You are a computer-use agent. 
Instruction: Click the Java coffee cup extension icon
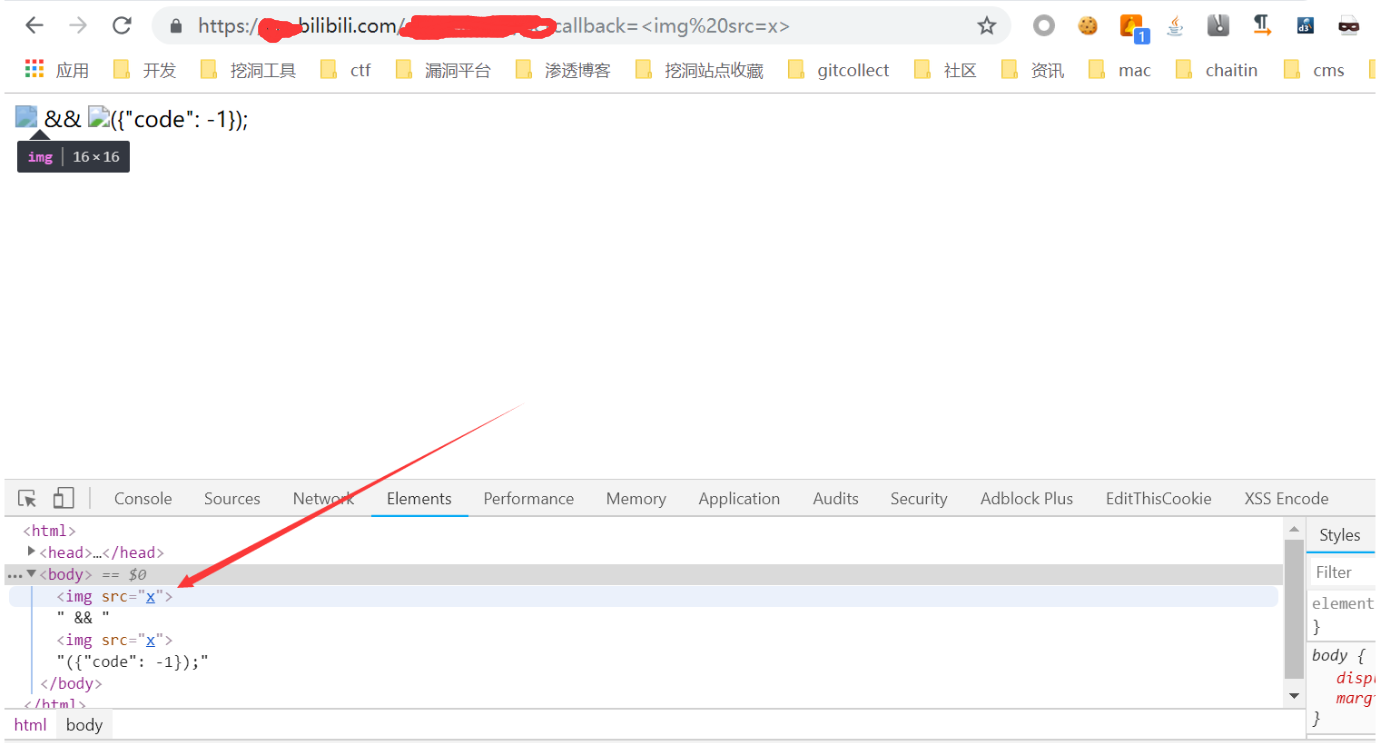tap(1175, 25)
